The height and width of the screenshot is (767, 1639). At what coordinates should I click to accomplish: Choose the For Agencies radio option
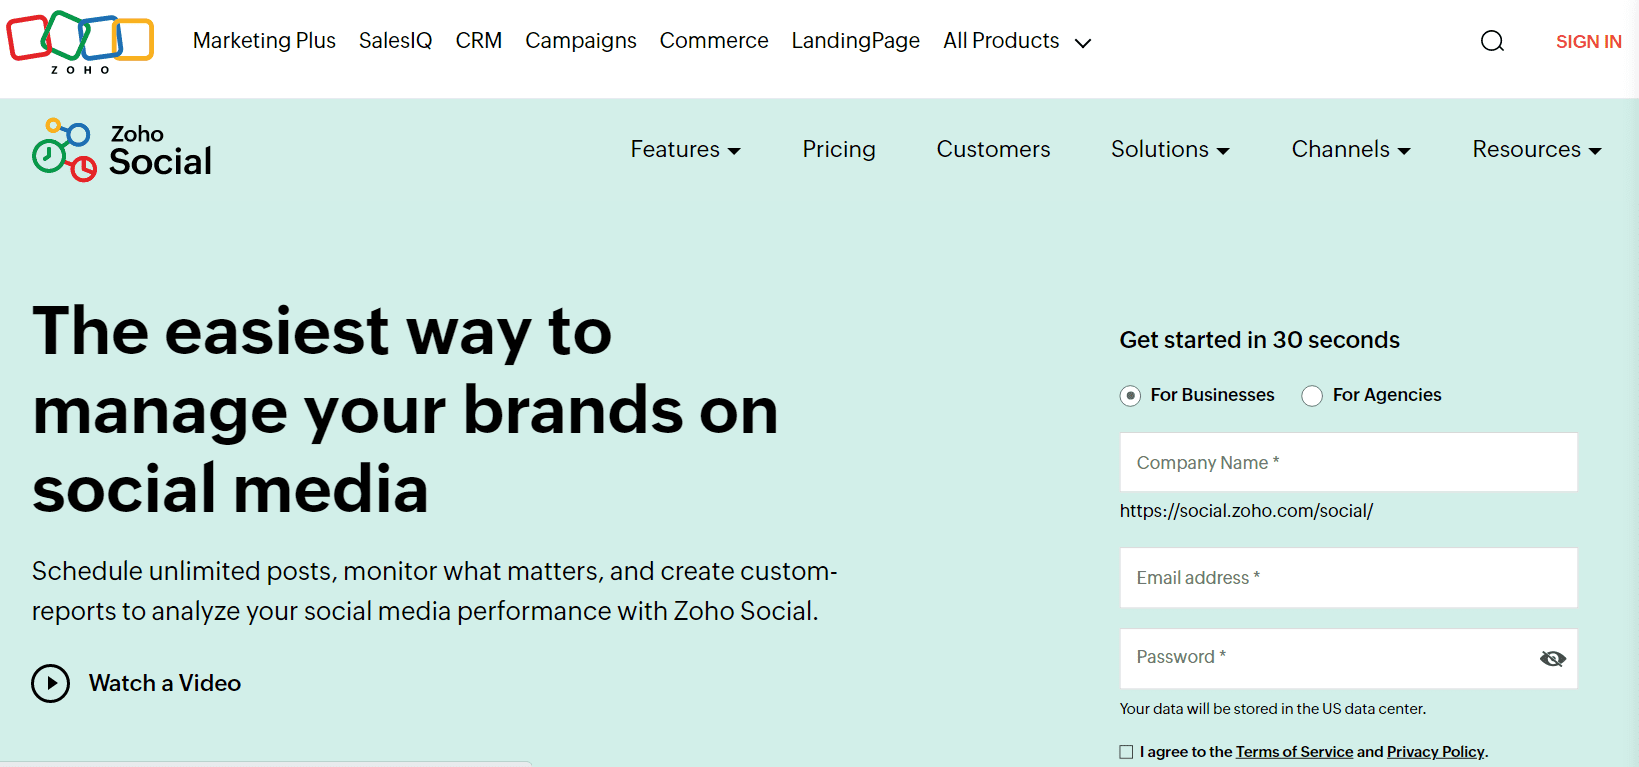pyautogui.click(x=1312, y=396)
